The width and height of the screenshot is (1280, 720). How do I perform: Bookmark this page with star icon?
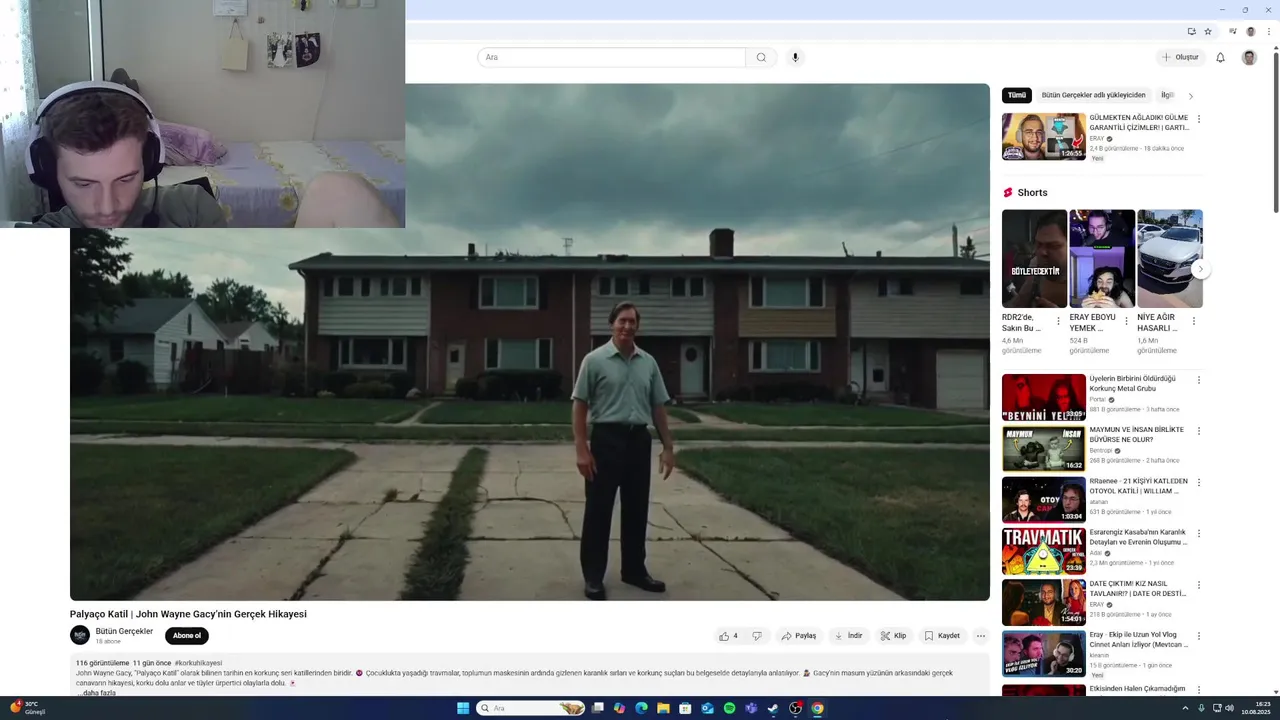(x=1208, y=31)
